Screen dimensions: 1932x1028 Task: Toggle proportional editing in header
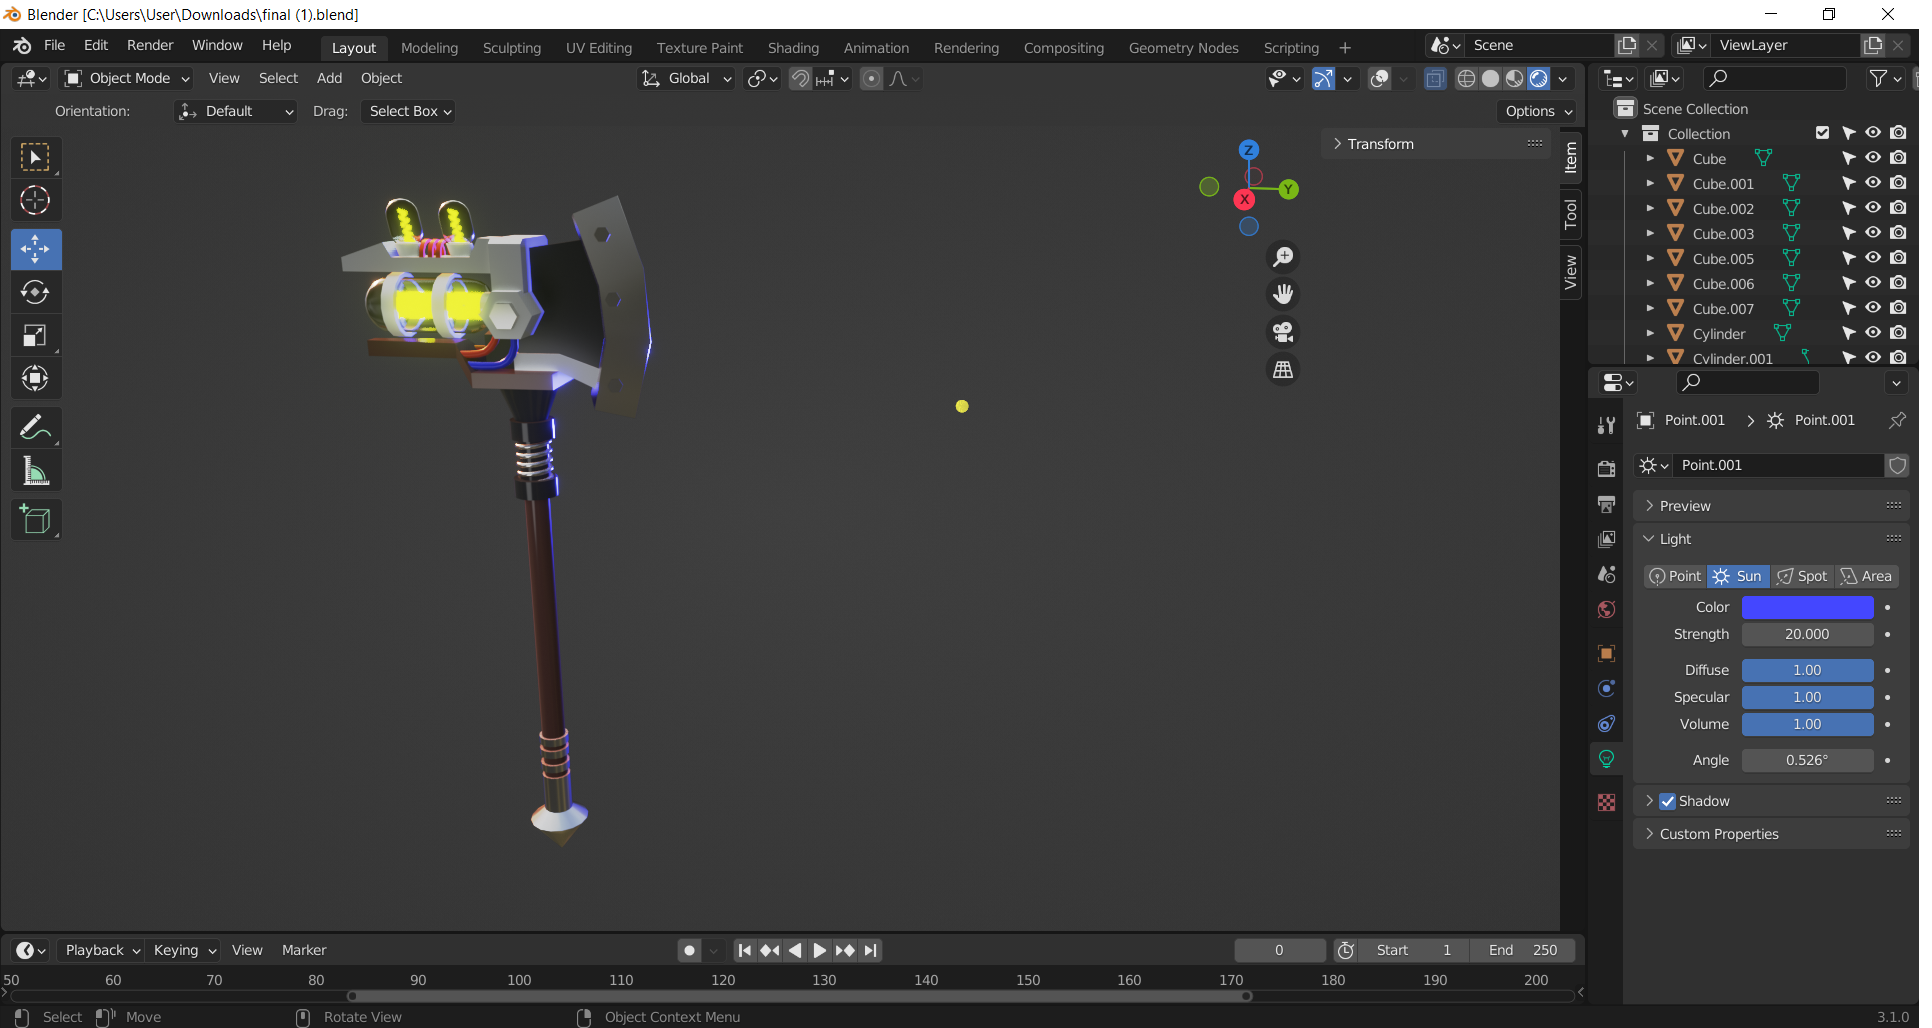pyautogui.click(x=871, y=79)
